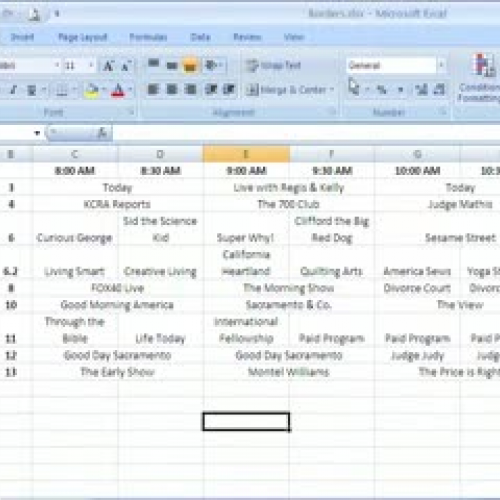Viewport: 500px width, 500px height.
Task: Switch to the View tab
Action: pyautogui.click(x=294, y=37)
